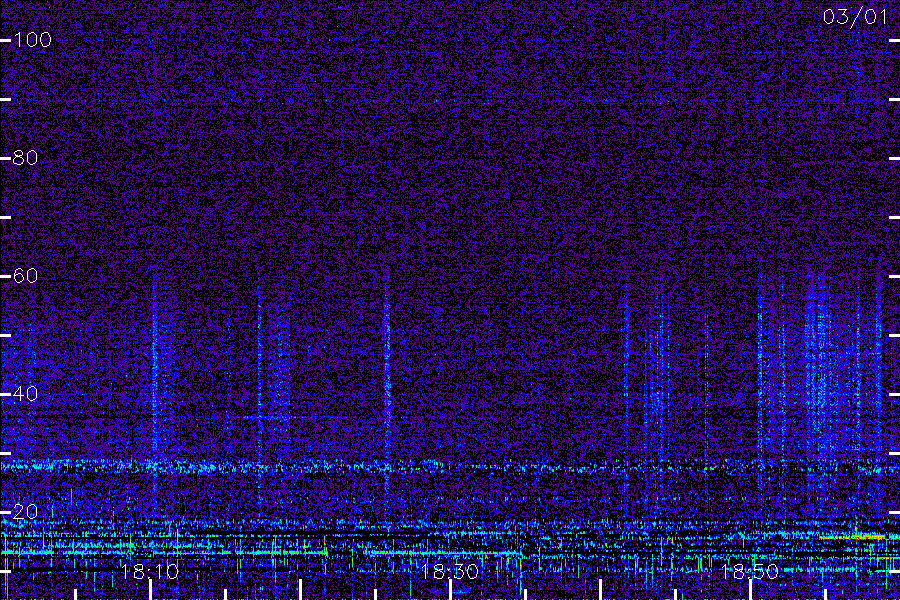Click the 20 frequency axis label
Viewport: 900px width, 600px height.
(x=25, y=511)
